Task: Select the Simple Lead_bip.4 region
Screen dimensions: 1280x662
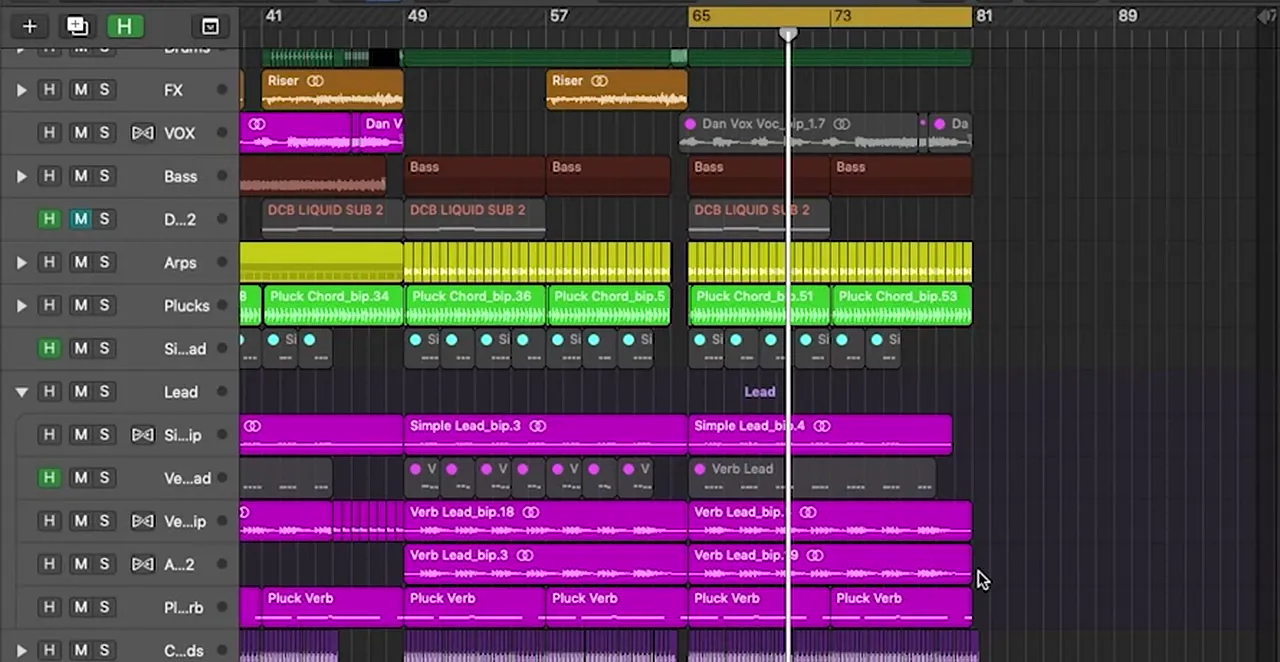Action: [x=820, y=435]
